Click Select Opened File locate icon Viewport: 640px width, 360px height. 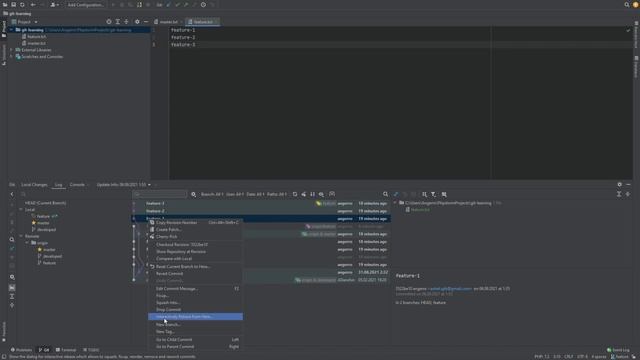(x=109, y=22)
